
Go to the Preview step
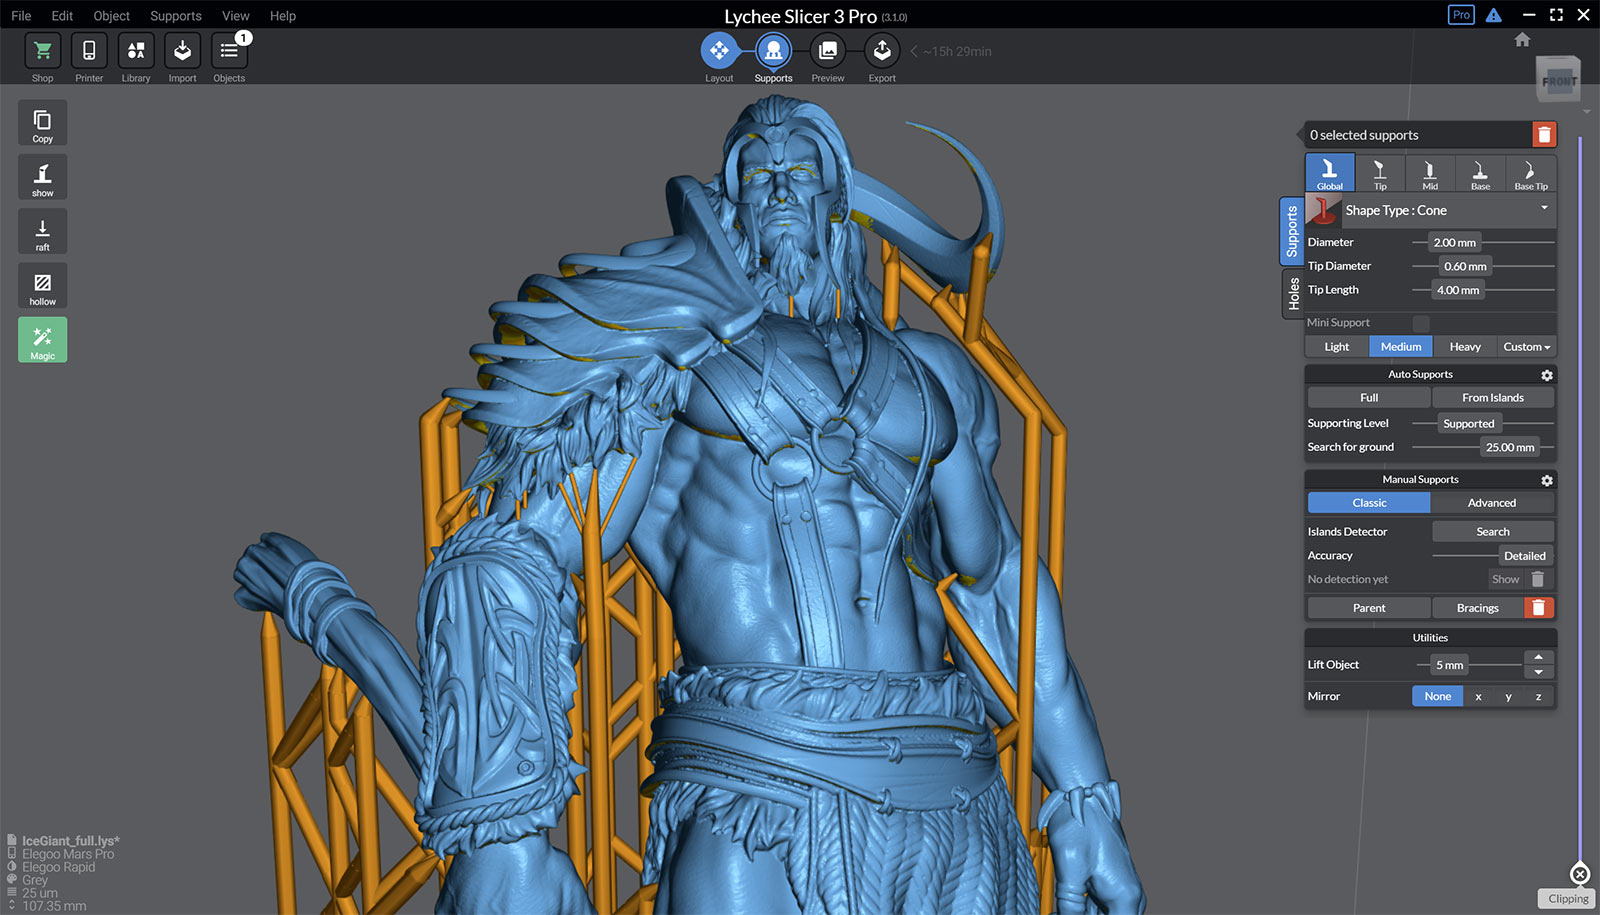point(828,50)
